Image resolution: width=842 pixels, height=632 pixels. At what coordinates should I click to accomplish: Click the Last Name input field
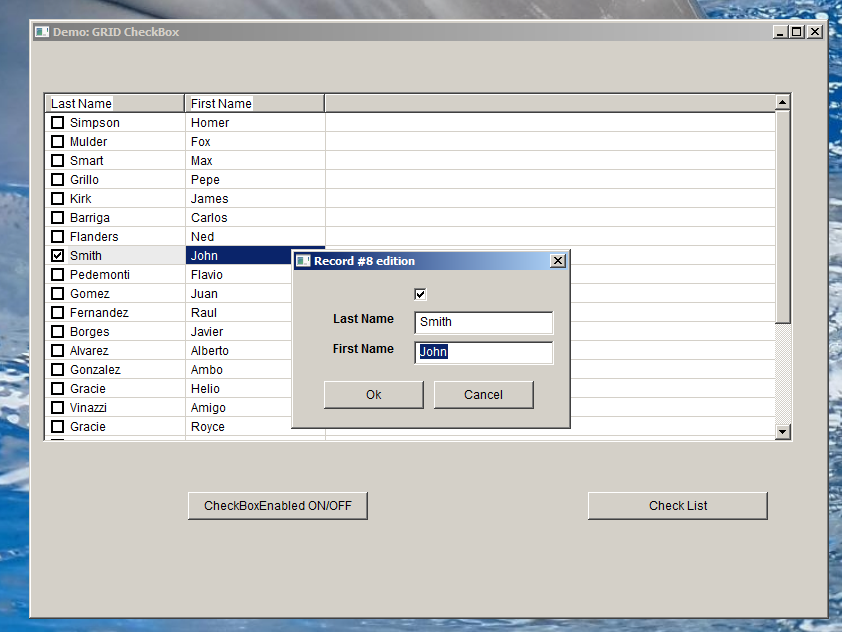(x=483, y=322)
